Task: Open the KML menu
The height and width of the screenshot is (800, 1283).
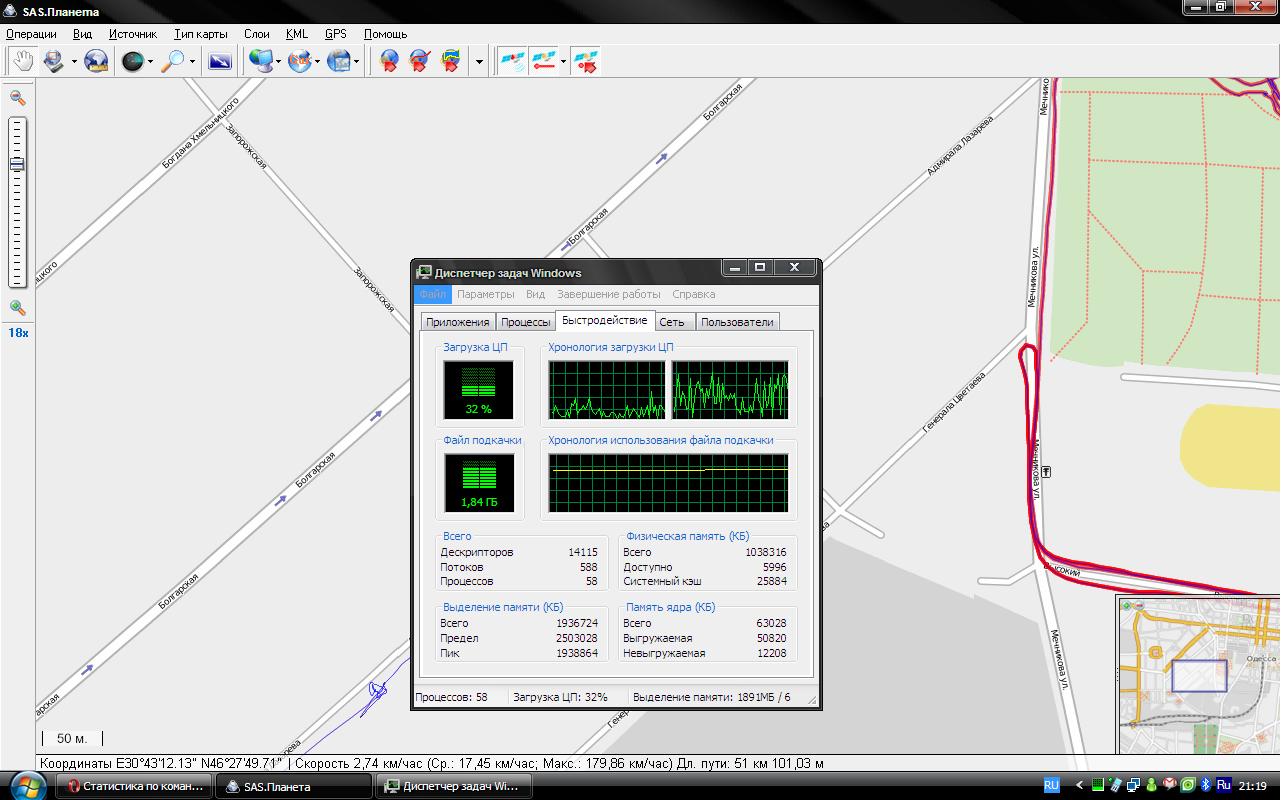Action: pyautogui.click(x=296, y=34)
